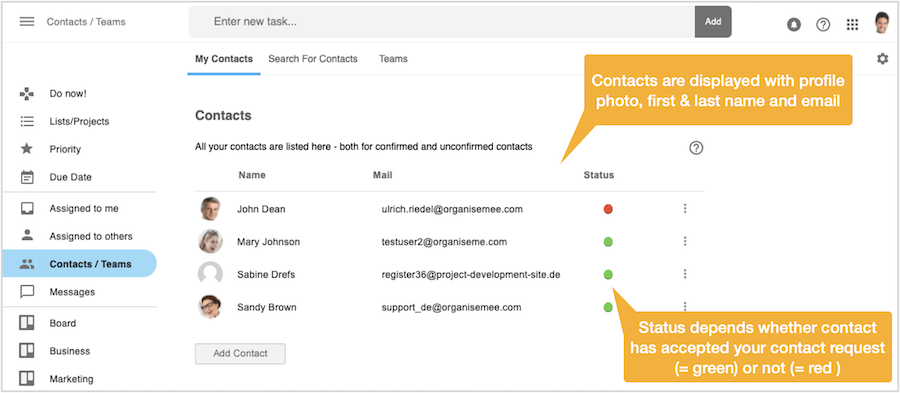Click the Board list icon
Viewport: 900px width, 393px height.
[27, 323]
